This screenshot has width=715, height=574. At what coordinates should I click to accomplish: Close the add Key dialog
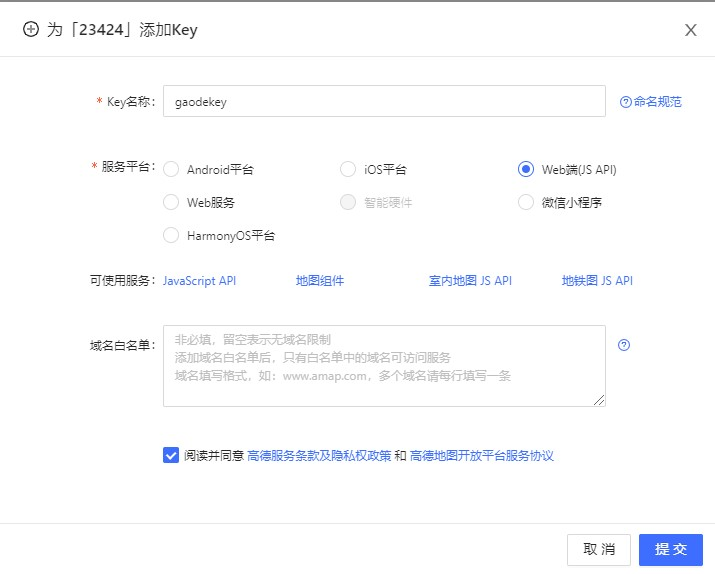(x=690, y=30)
